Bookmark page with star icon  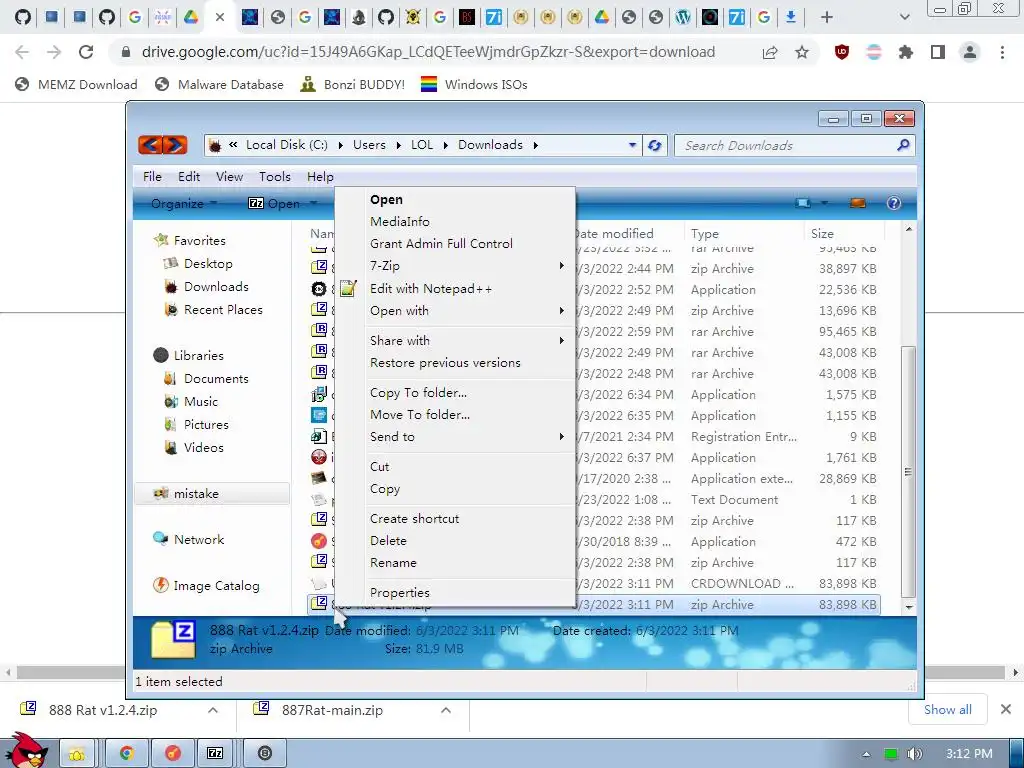coord(802,52)
